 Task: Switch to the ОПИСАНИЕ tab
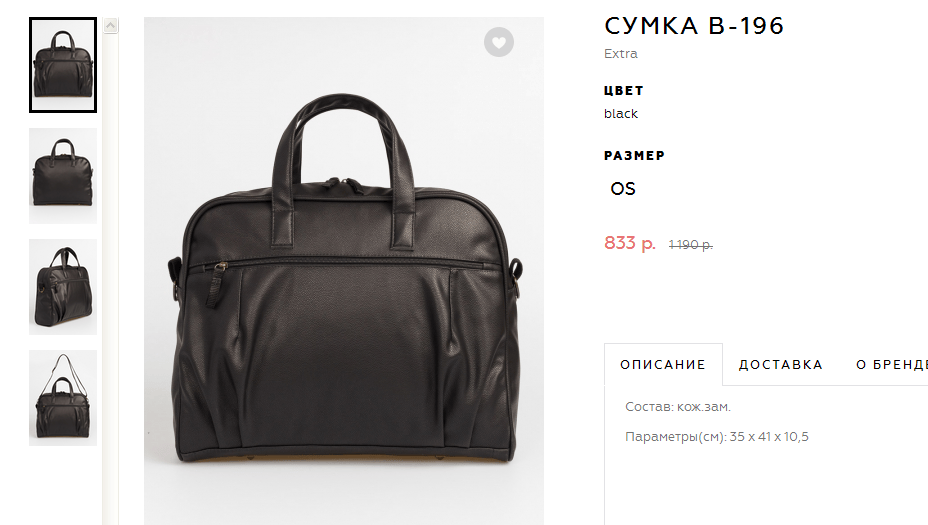pos(663,365)
